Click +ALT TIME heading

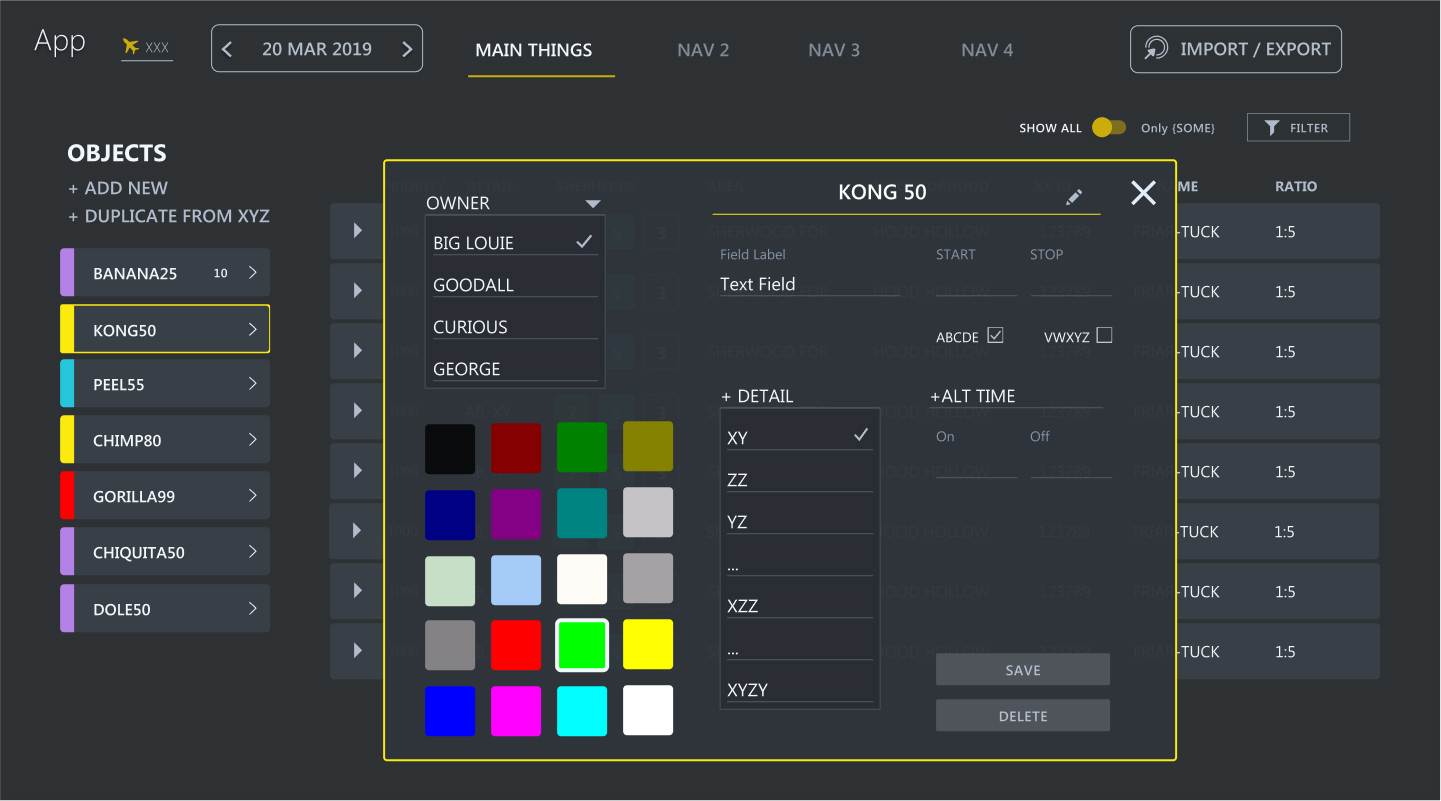pos(973,396)
